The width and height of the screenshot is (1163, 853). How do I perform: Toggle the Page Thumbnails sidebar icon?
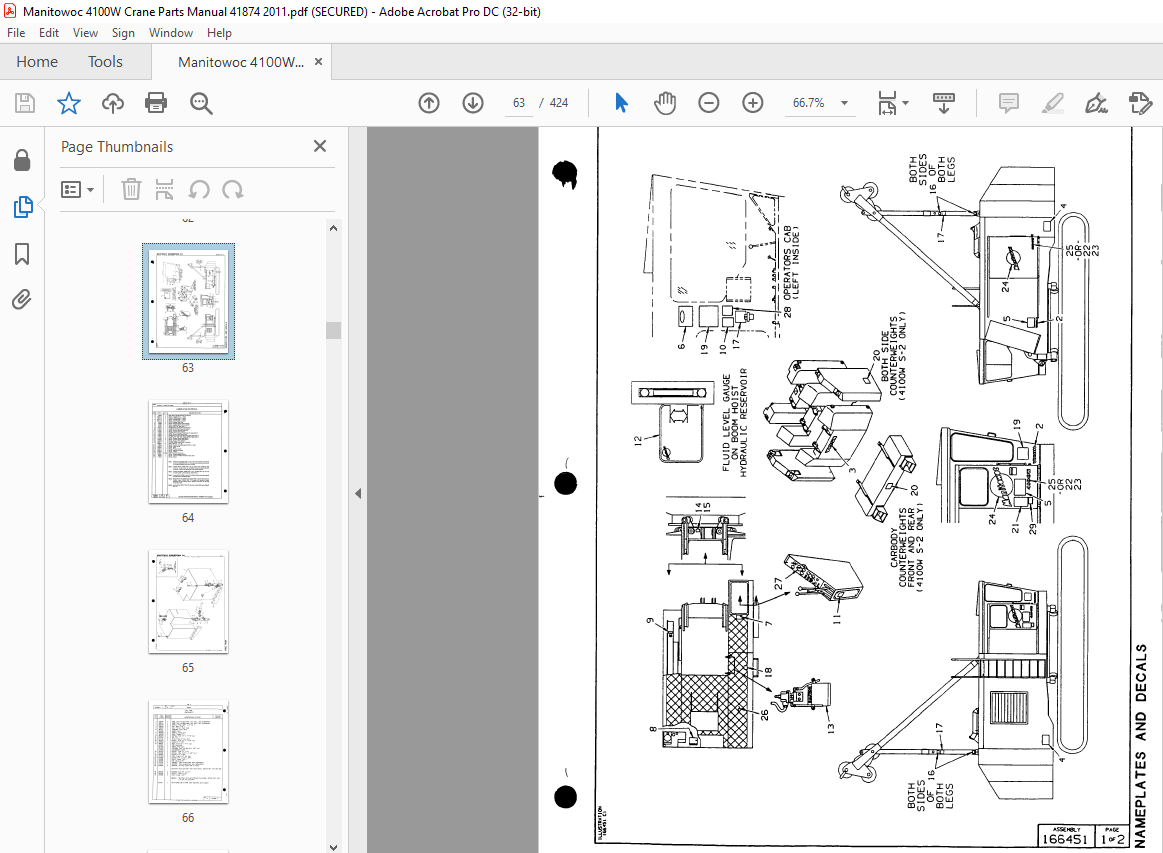pyautogui.click(x=22, y=207)
